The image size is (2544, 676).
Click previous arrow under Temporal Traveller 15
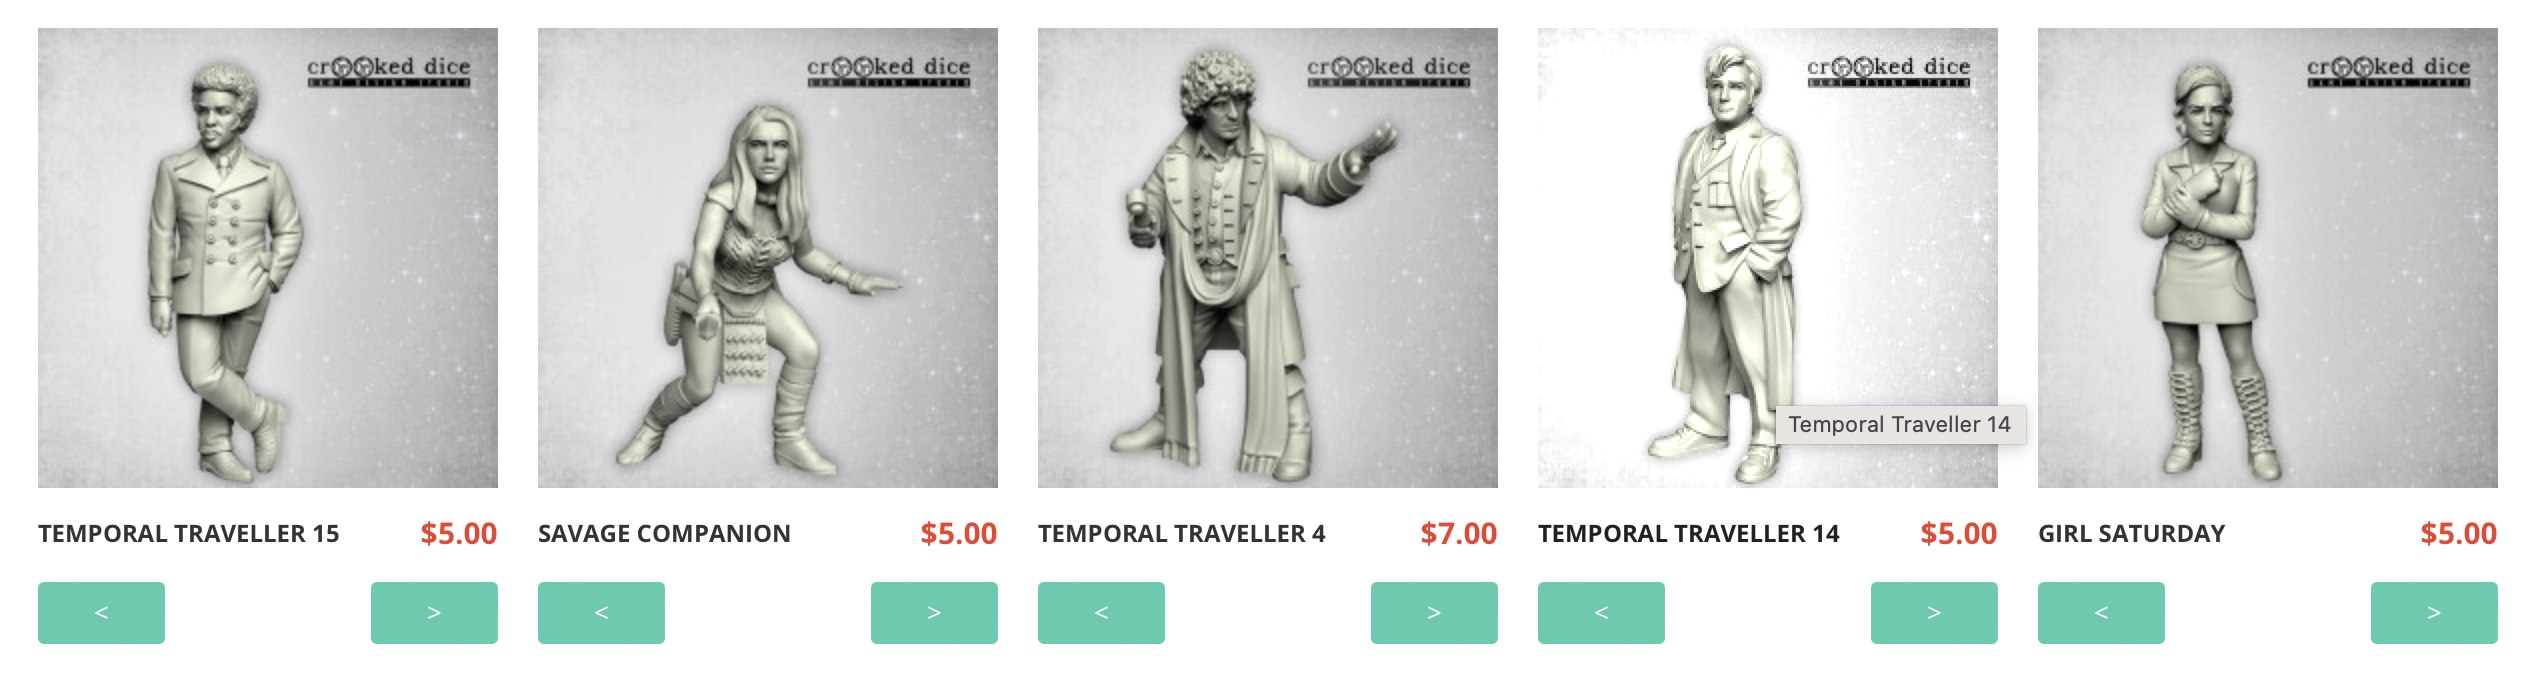point(101,613)
